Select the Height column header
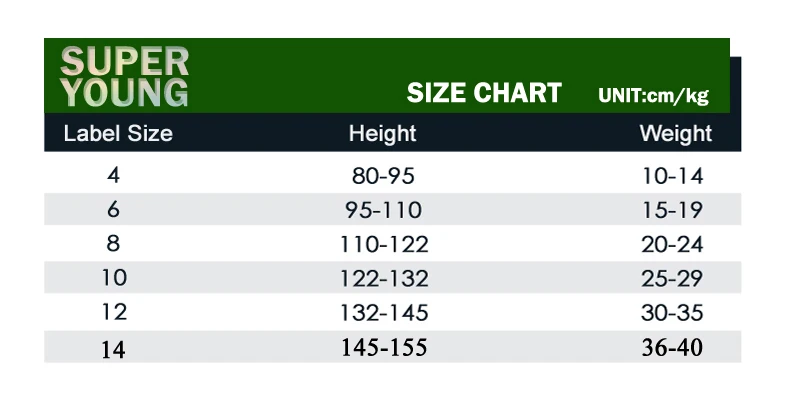 (382, 134)
